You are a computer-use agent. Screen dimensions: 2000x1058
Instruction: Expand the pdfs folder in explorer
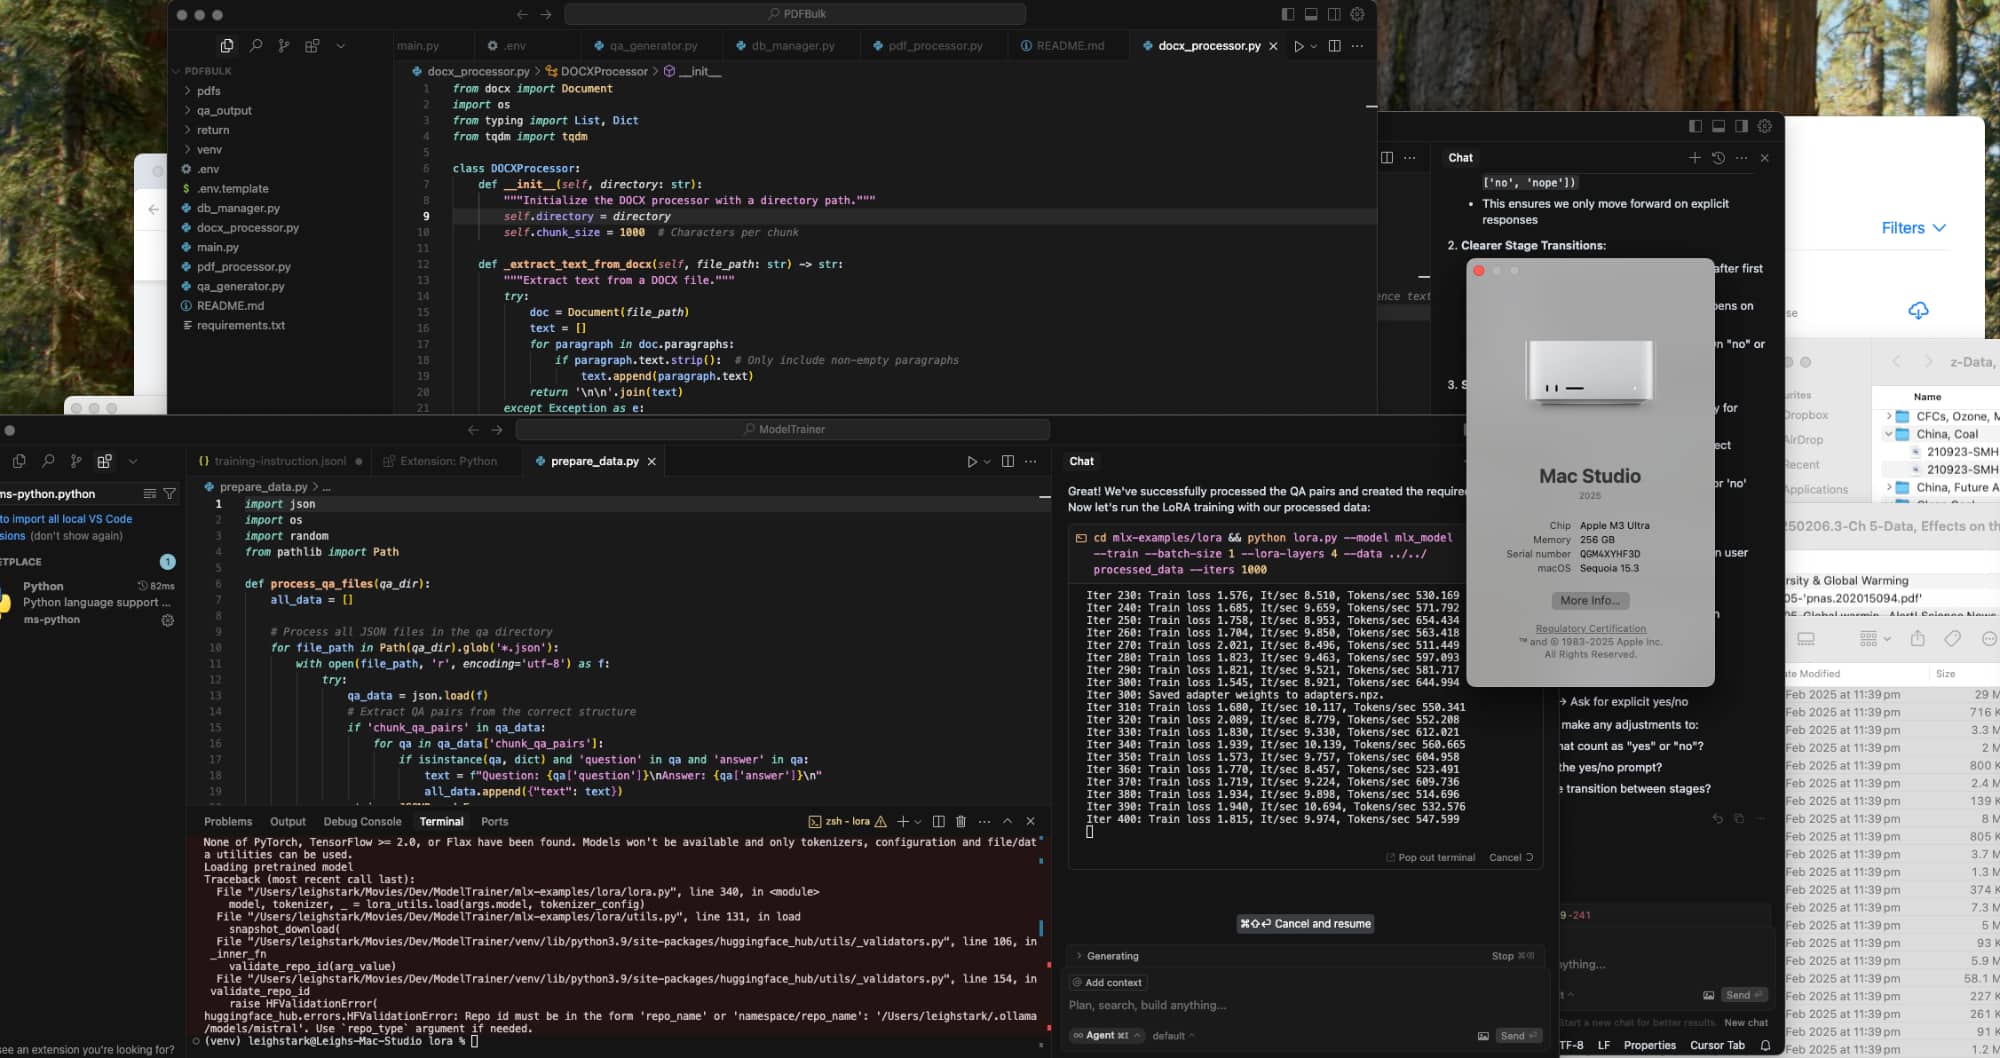point(208,91)
